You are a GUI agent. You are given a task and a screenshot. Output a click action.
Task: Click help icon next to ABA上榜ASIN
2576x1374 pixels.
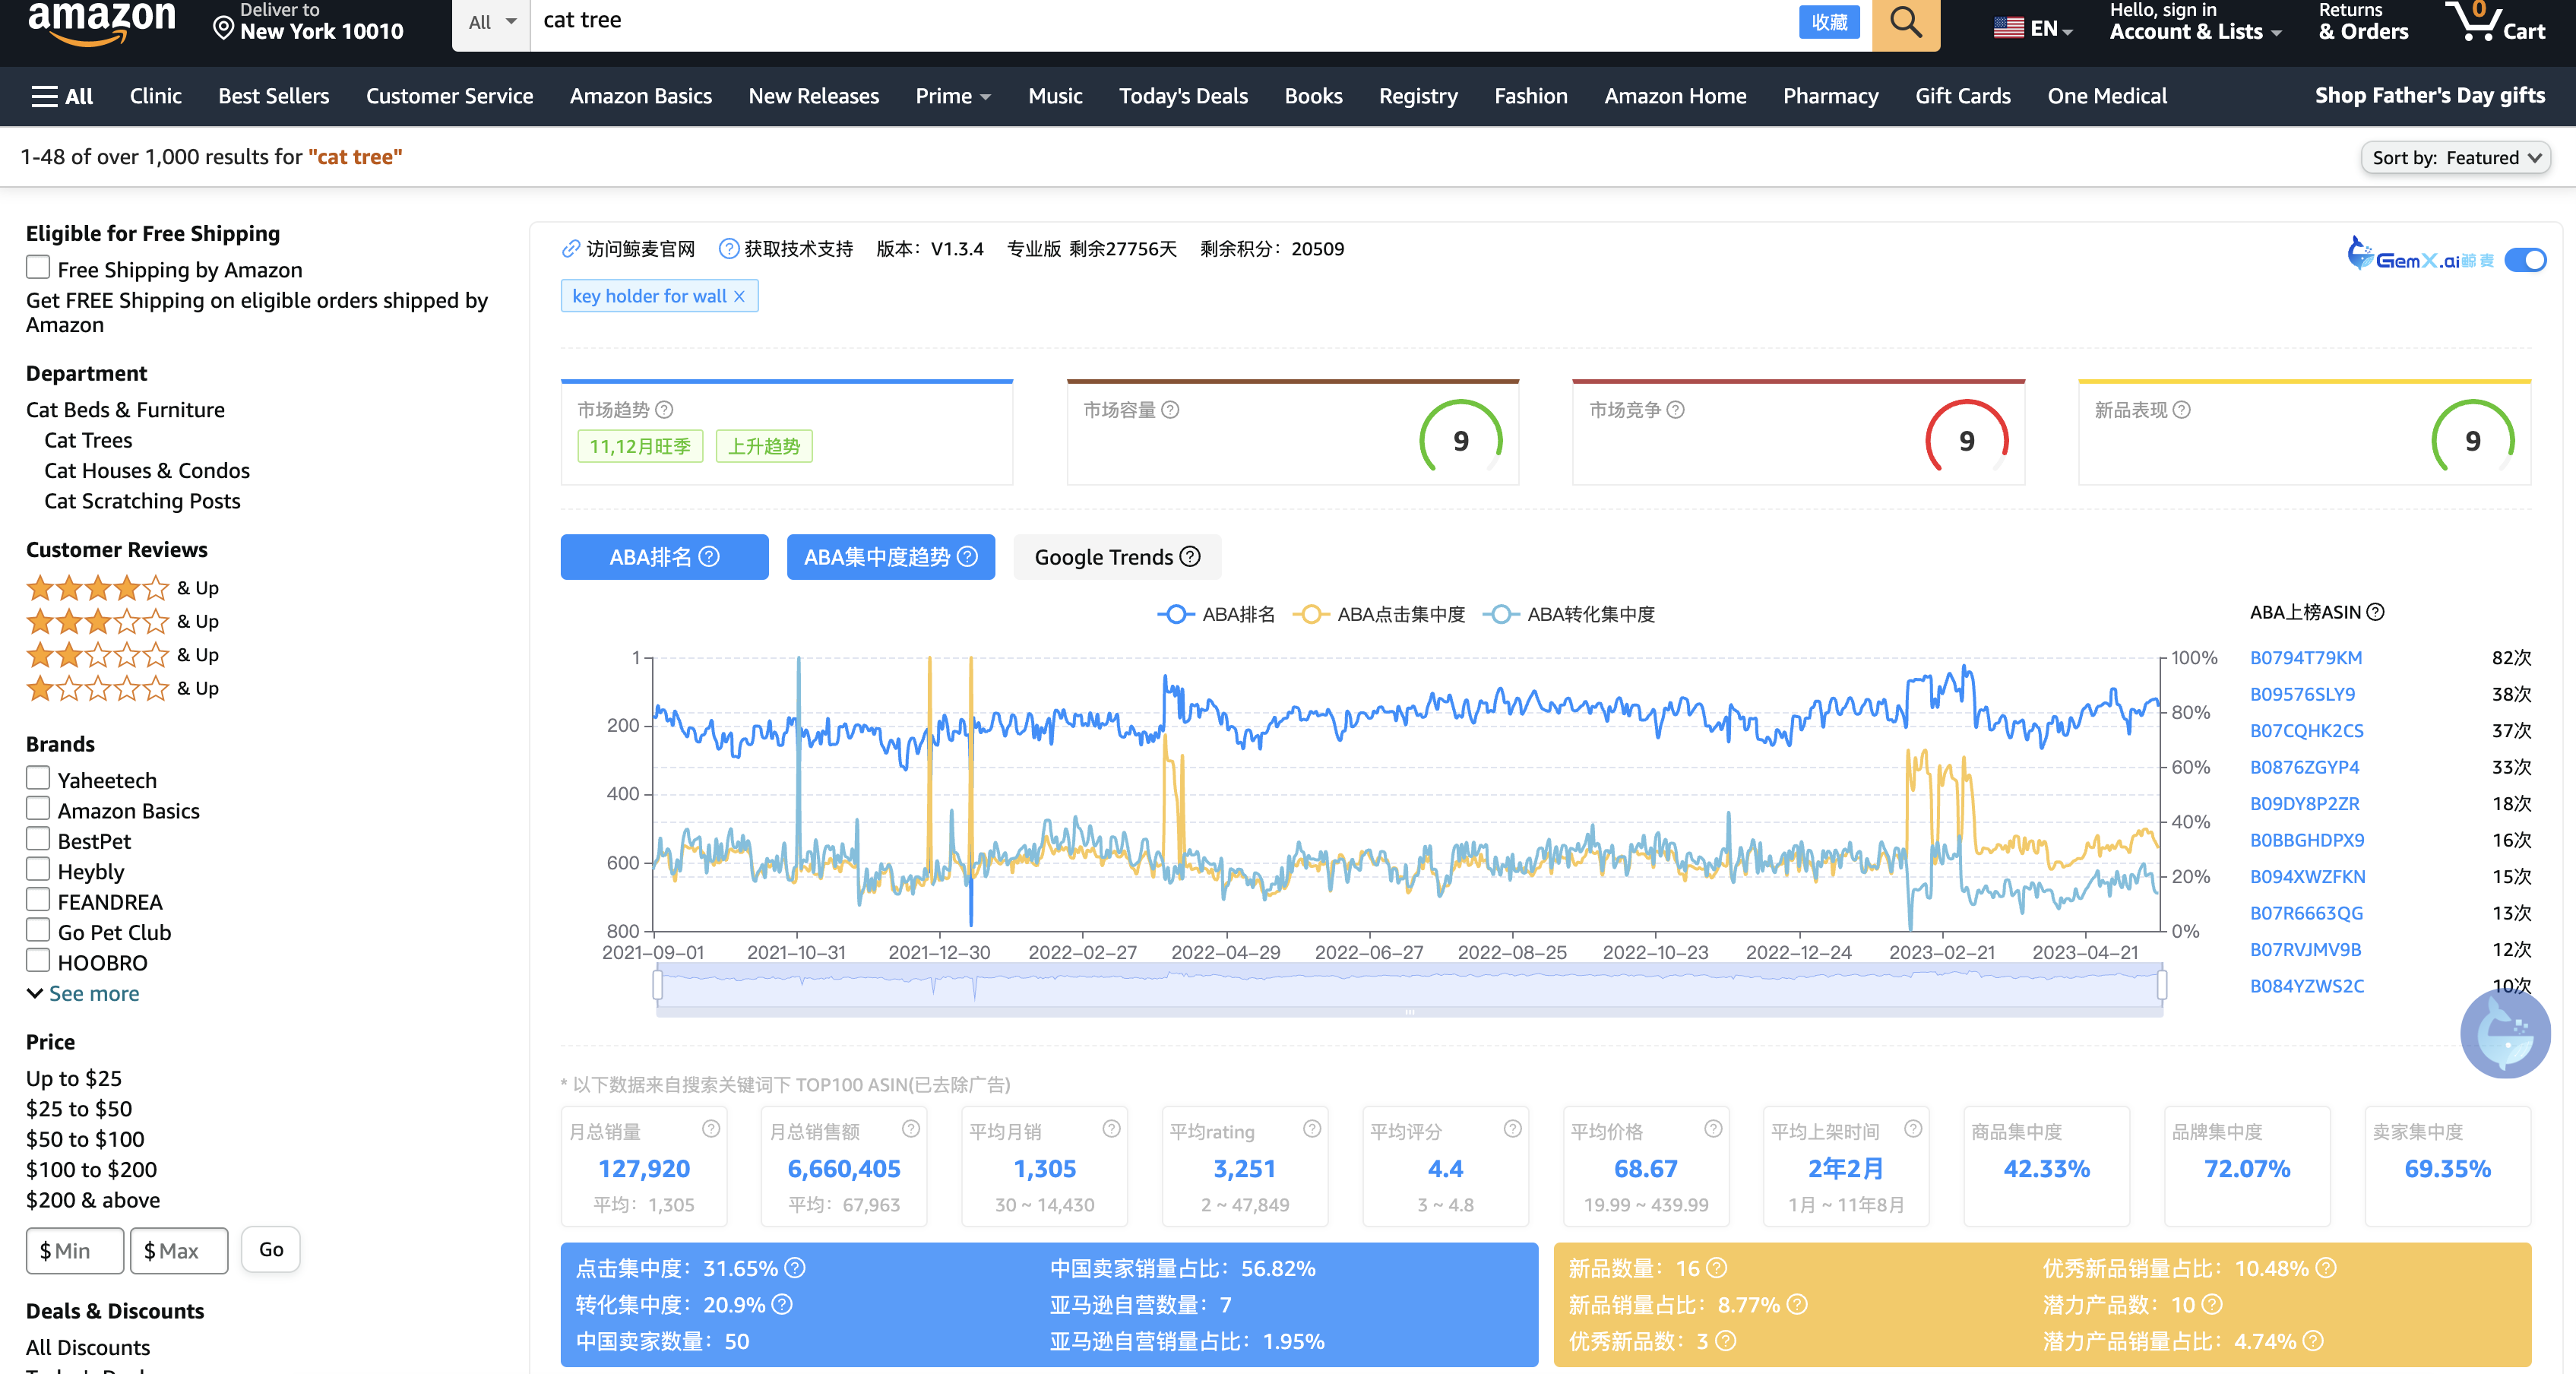(2376, 612)
